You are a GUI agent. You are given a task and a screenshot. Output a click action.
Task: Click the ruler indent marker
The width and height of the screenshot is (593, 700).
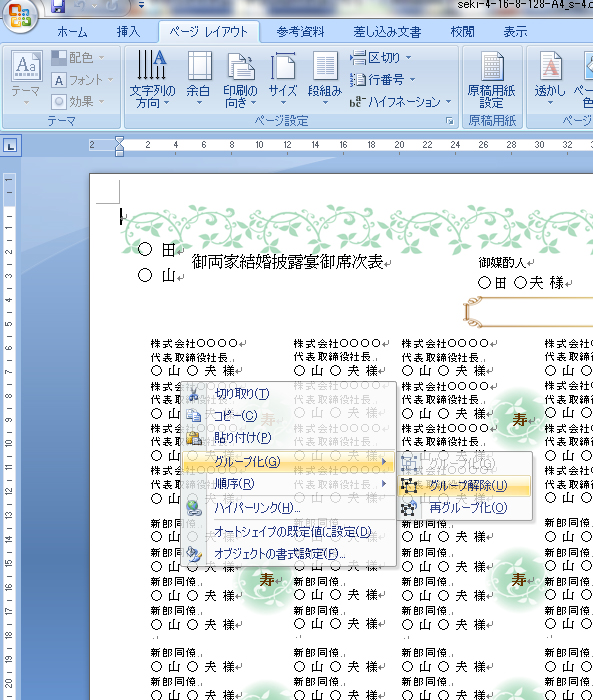pyautogui.click(x=119, y=146)
